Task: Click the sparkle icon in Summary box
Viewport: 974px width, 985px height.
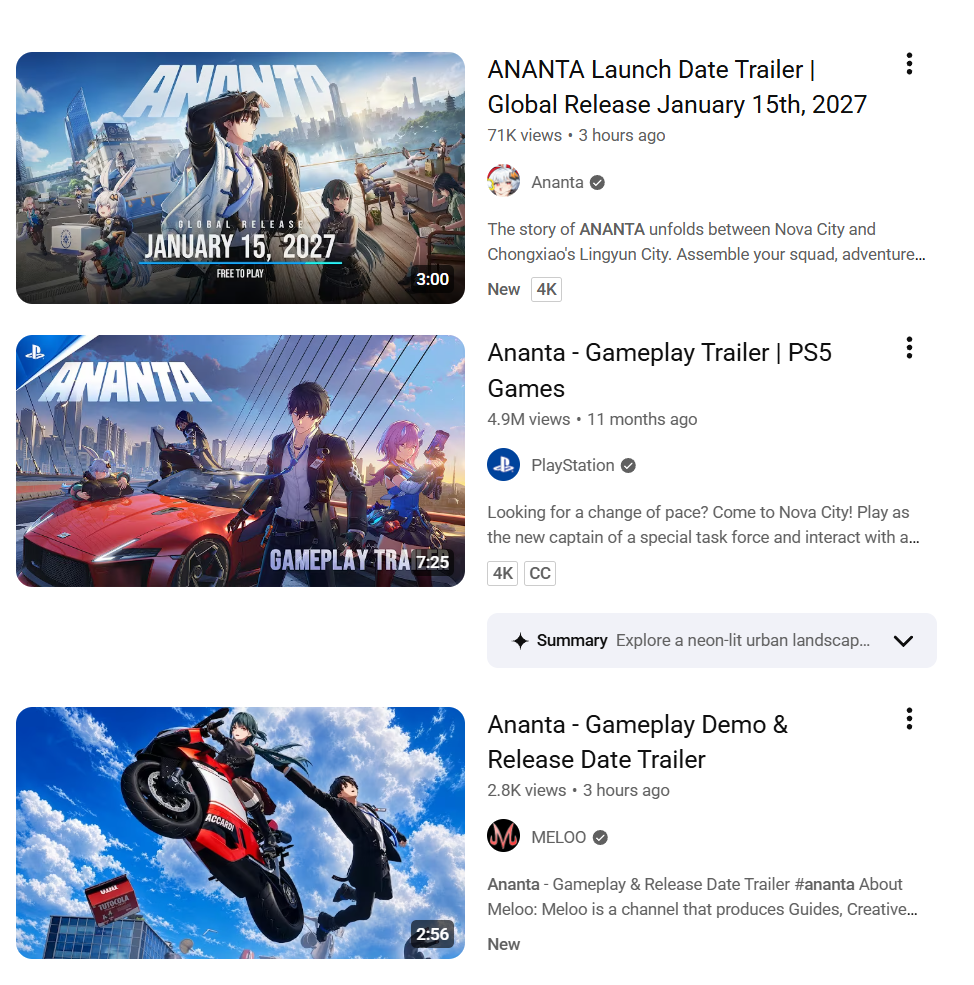Action: pyautogui.click(x=520, y=641)
